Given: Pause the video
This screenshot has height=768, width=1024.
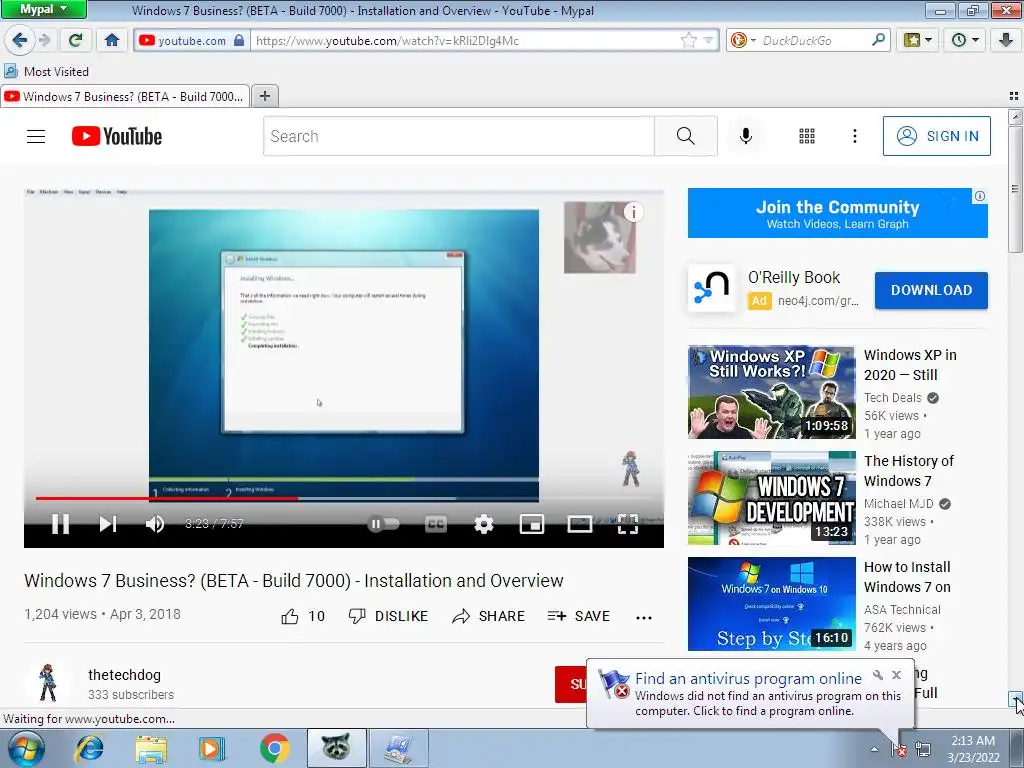Looking at the screenshot, I should [60, 524].
